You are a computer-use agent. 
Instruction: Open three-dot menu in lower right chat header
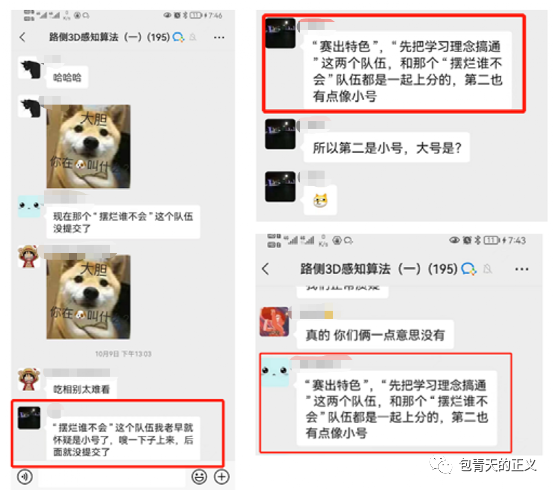pyautogui.click(x=521, y=269)
